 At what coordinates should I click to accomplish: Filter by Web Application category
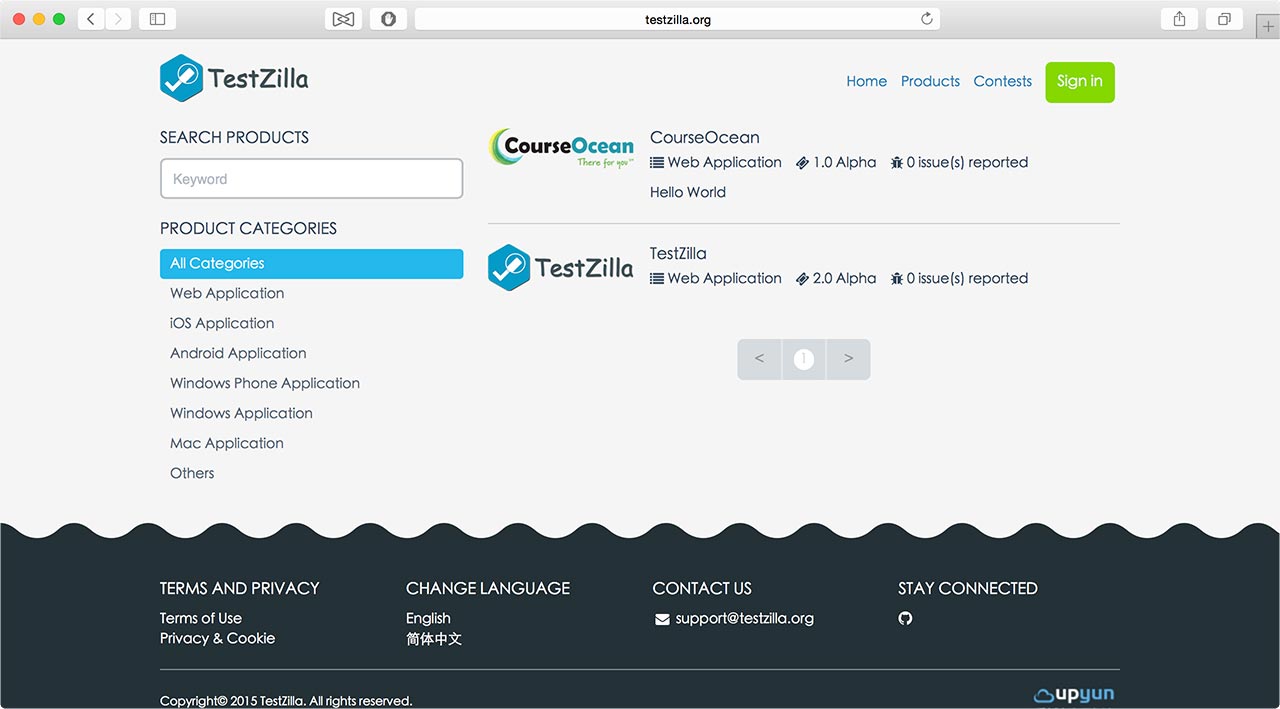(x=227, y=293)
